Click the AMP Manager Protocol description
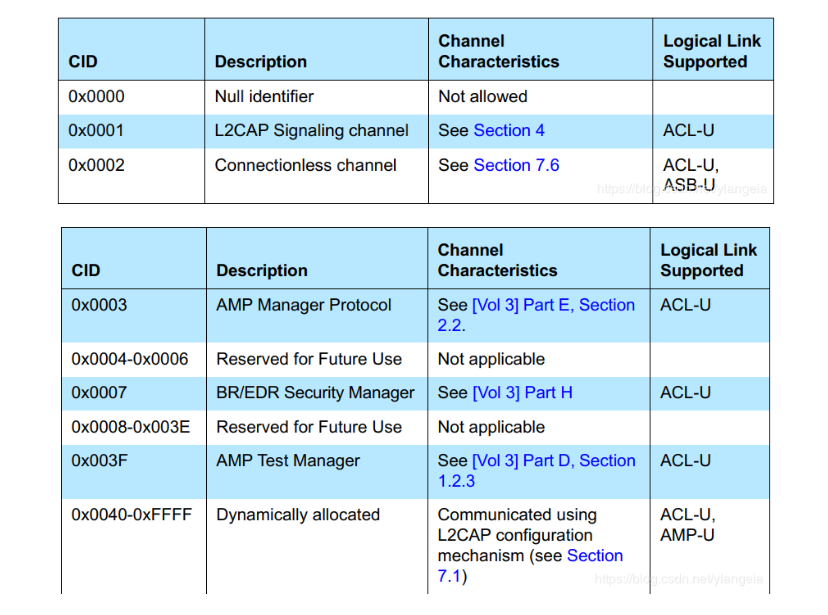The width and height of the screenshot is (828, 615). pos(304,305)
